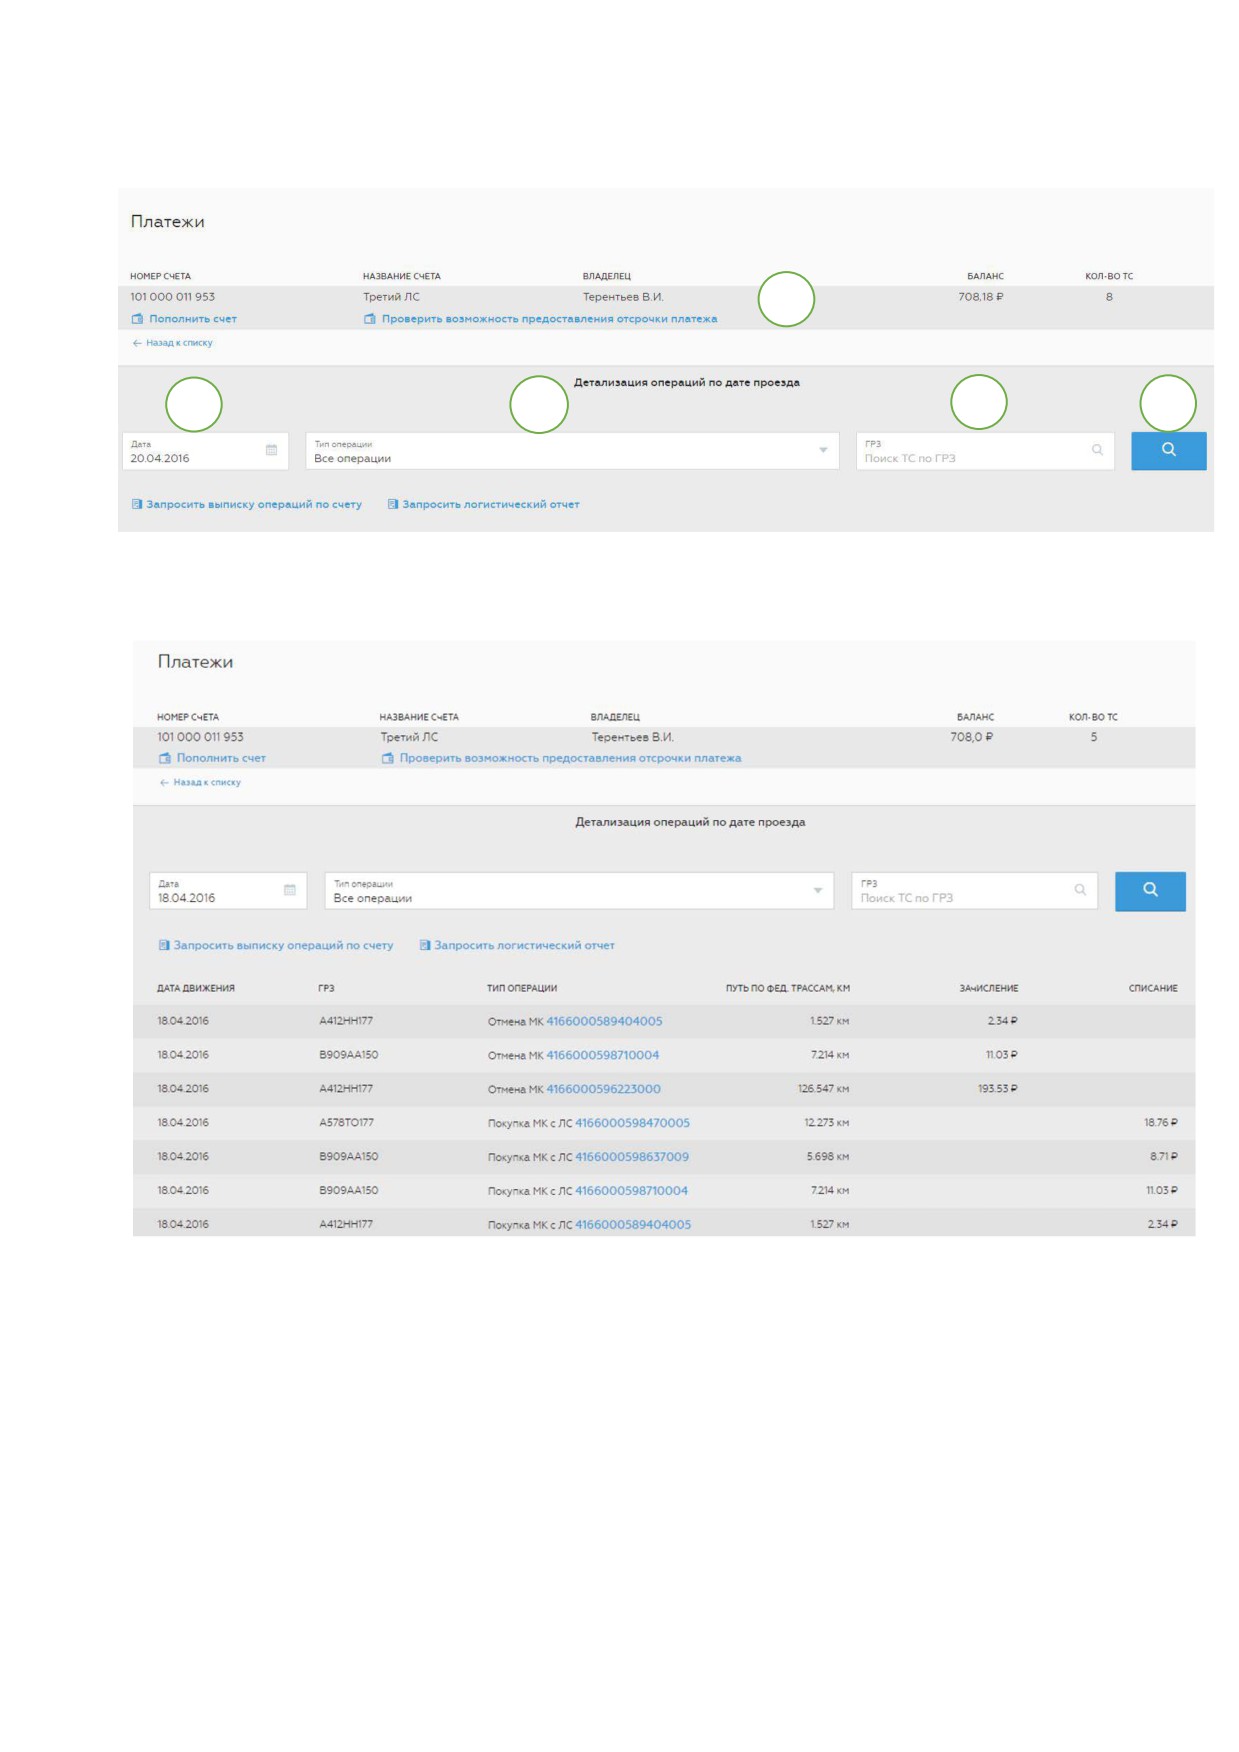The image size is (1239, 1752).
Task: Expand Тип операции dropdown arrow in 20.04.2016 panel
Action: (x=823, y=450)
